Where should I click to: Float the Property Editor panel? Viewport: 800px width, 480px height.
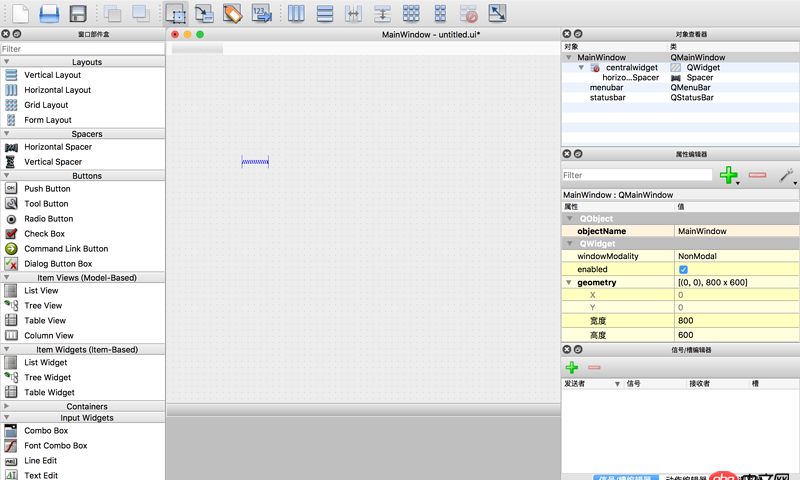[x=578, y=154]
